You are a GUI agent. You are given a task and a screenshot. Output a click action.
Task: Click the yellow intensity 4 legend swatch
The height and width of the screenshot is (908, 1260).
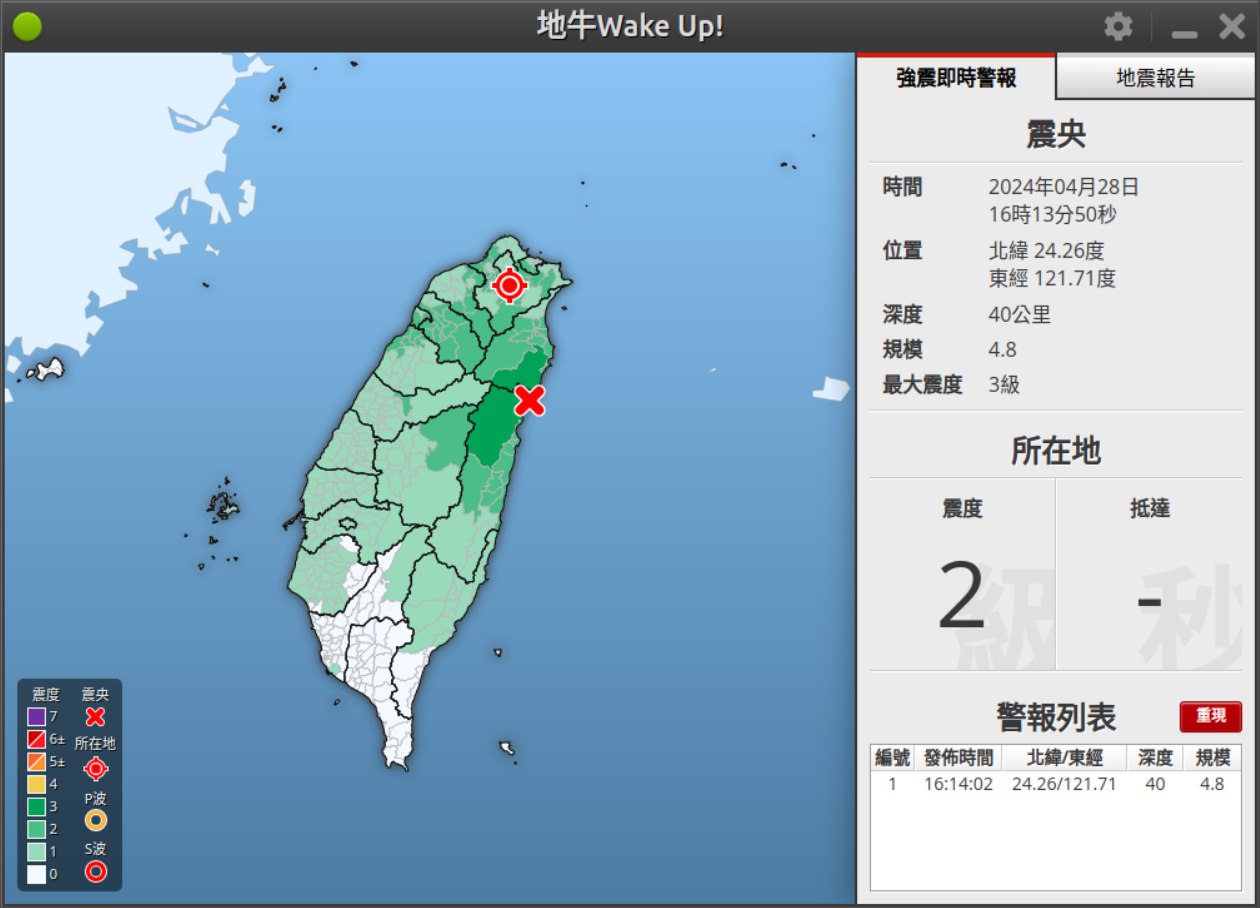coord(37,784)
